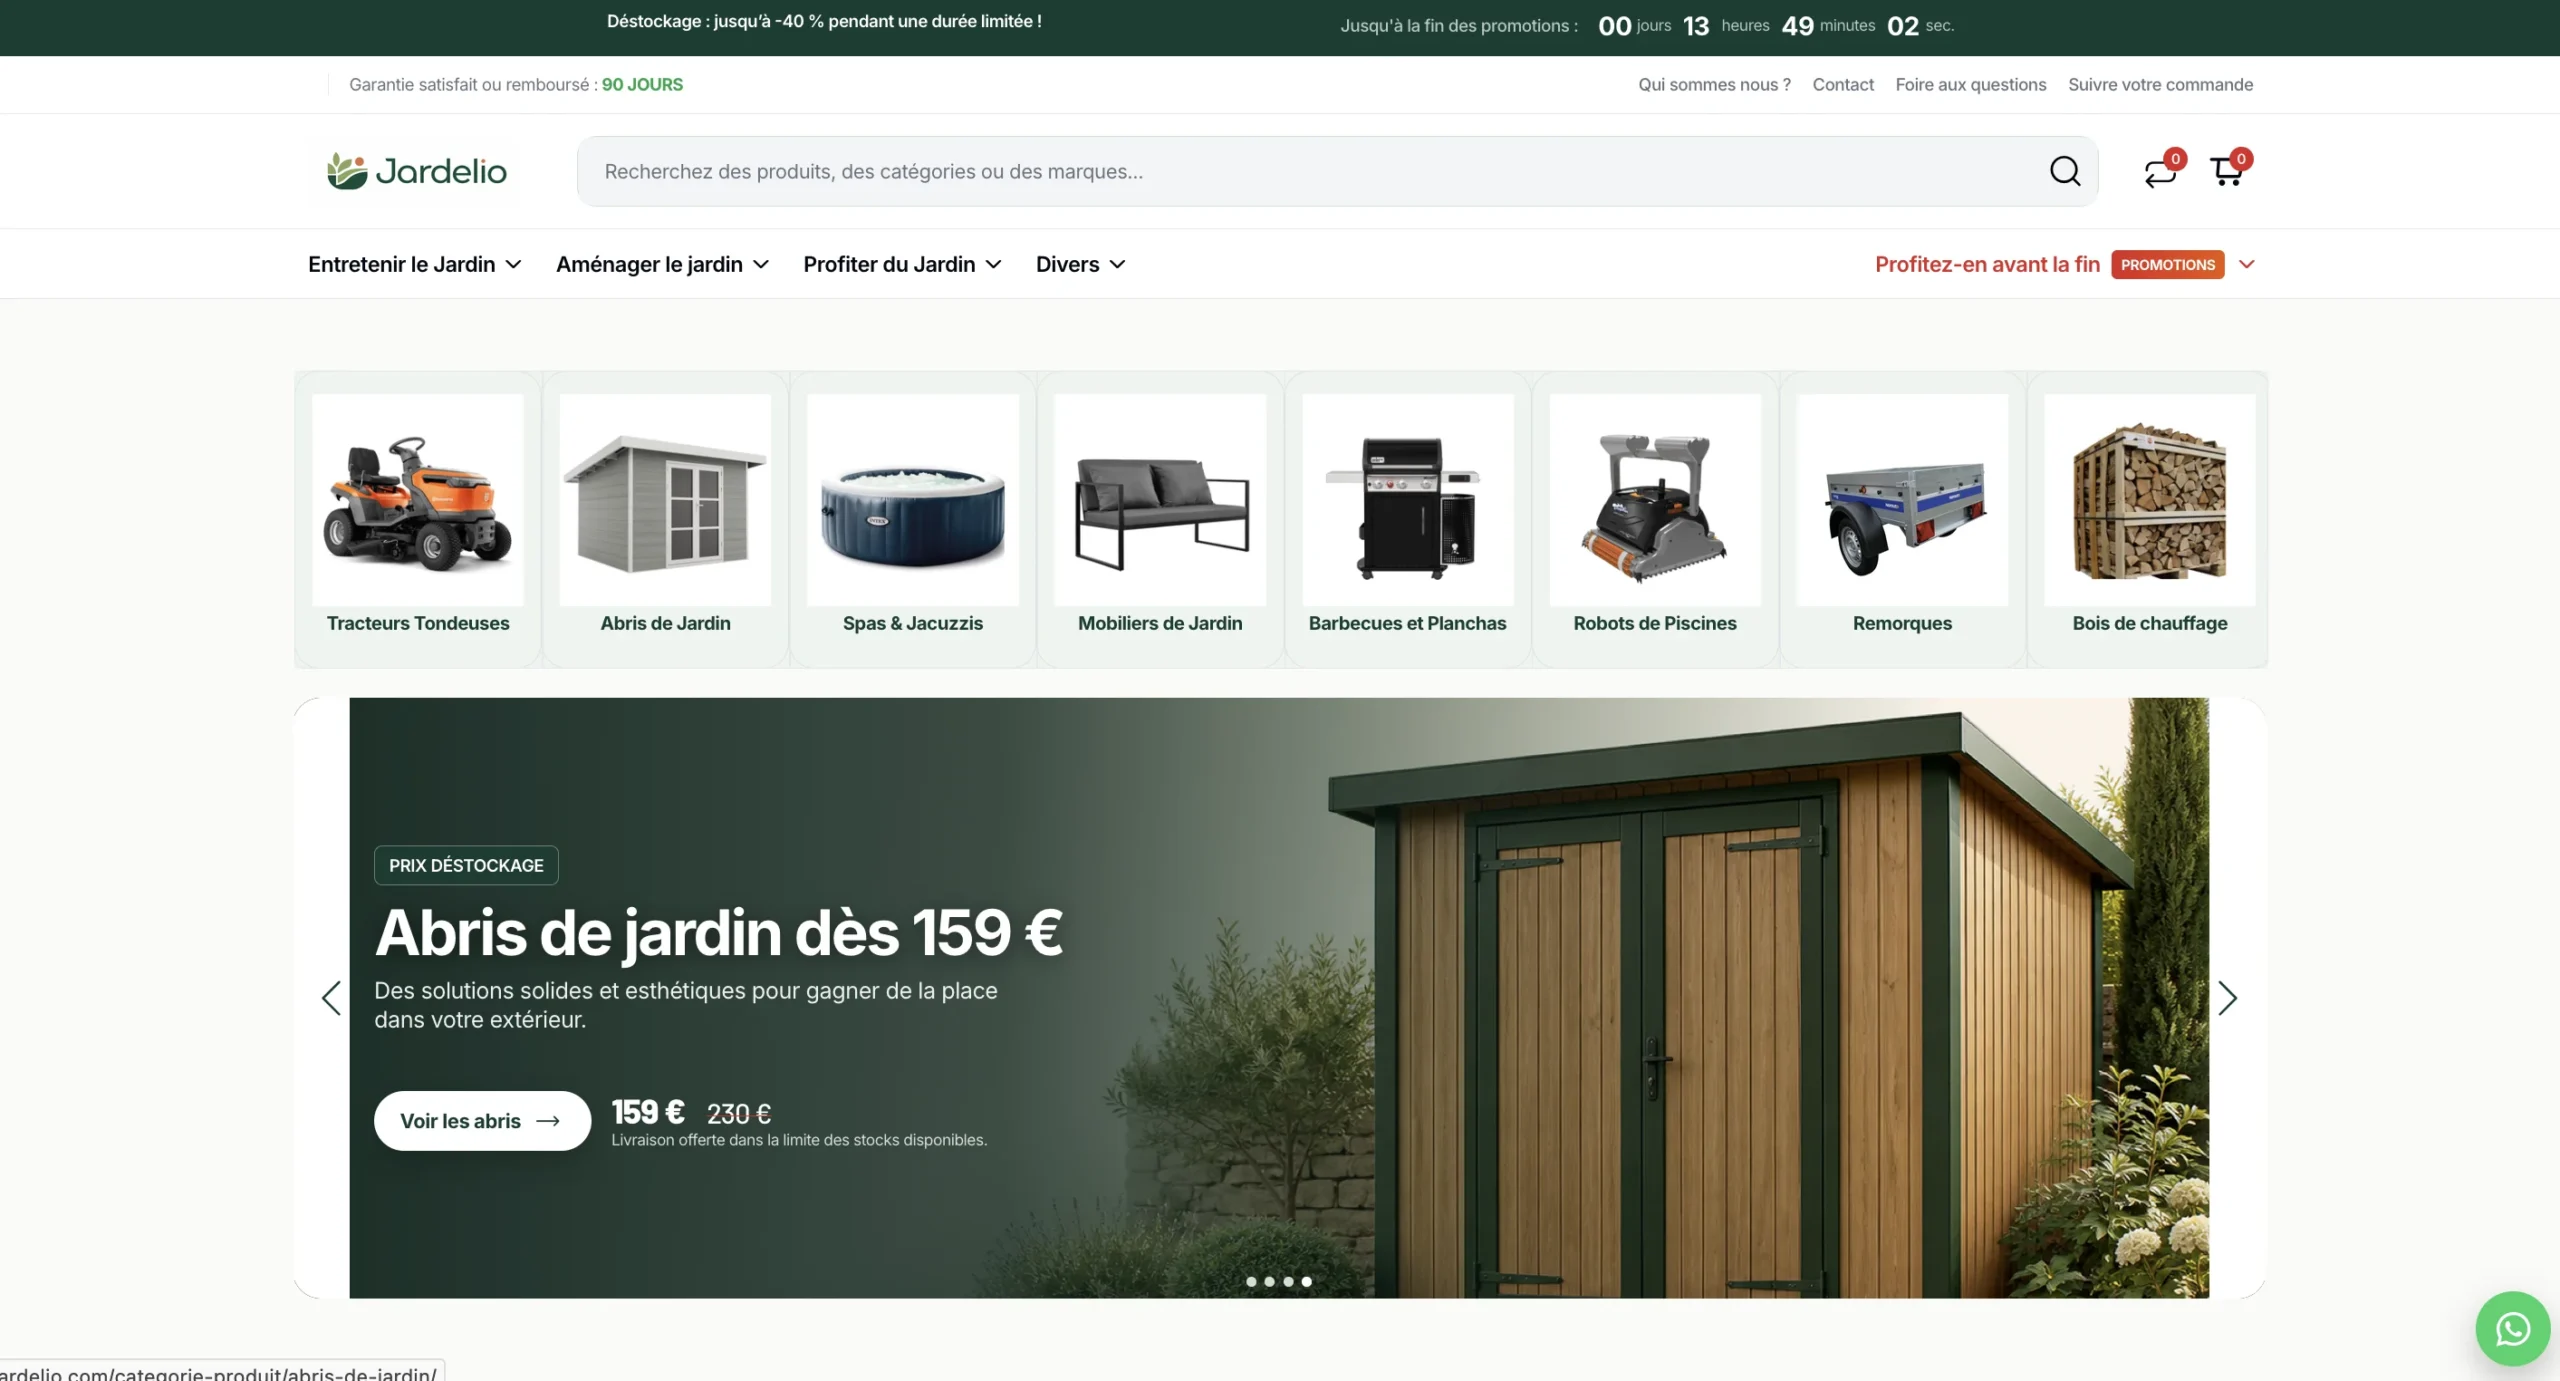Viewport: 2560px width, 1381px height.
Task: Click the Abris de jardin dès 159 € heading
Action: pos(718,932)
